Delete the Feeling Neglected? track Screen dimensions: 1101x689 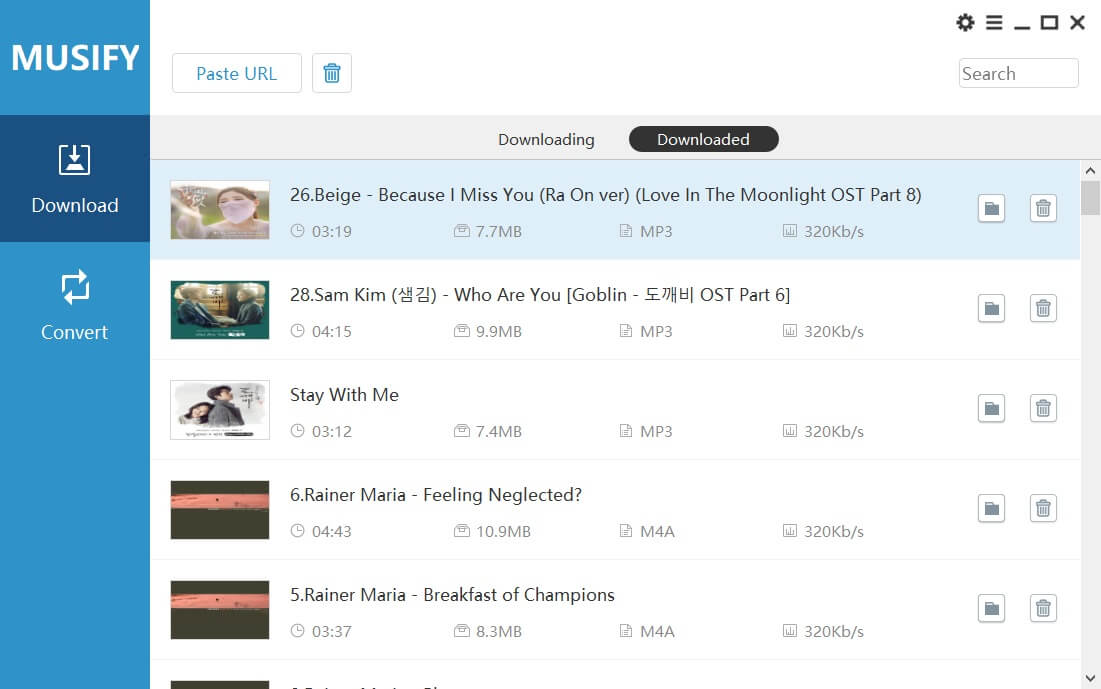pos(1043,508)
